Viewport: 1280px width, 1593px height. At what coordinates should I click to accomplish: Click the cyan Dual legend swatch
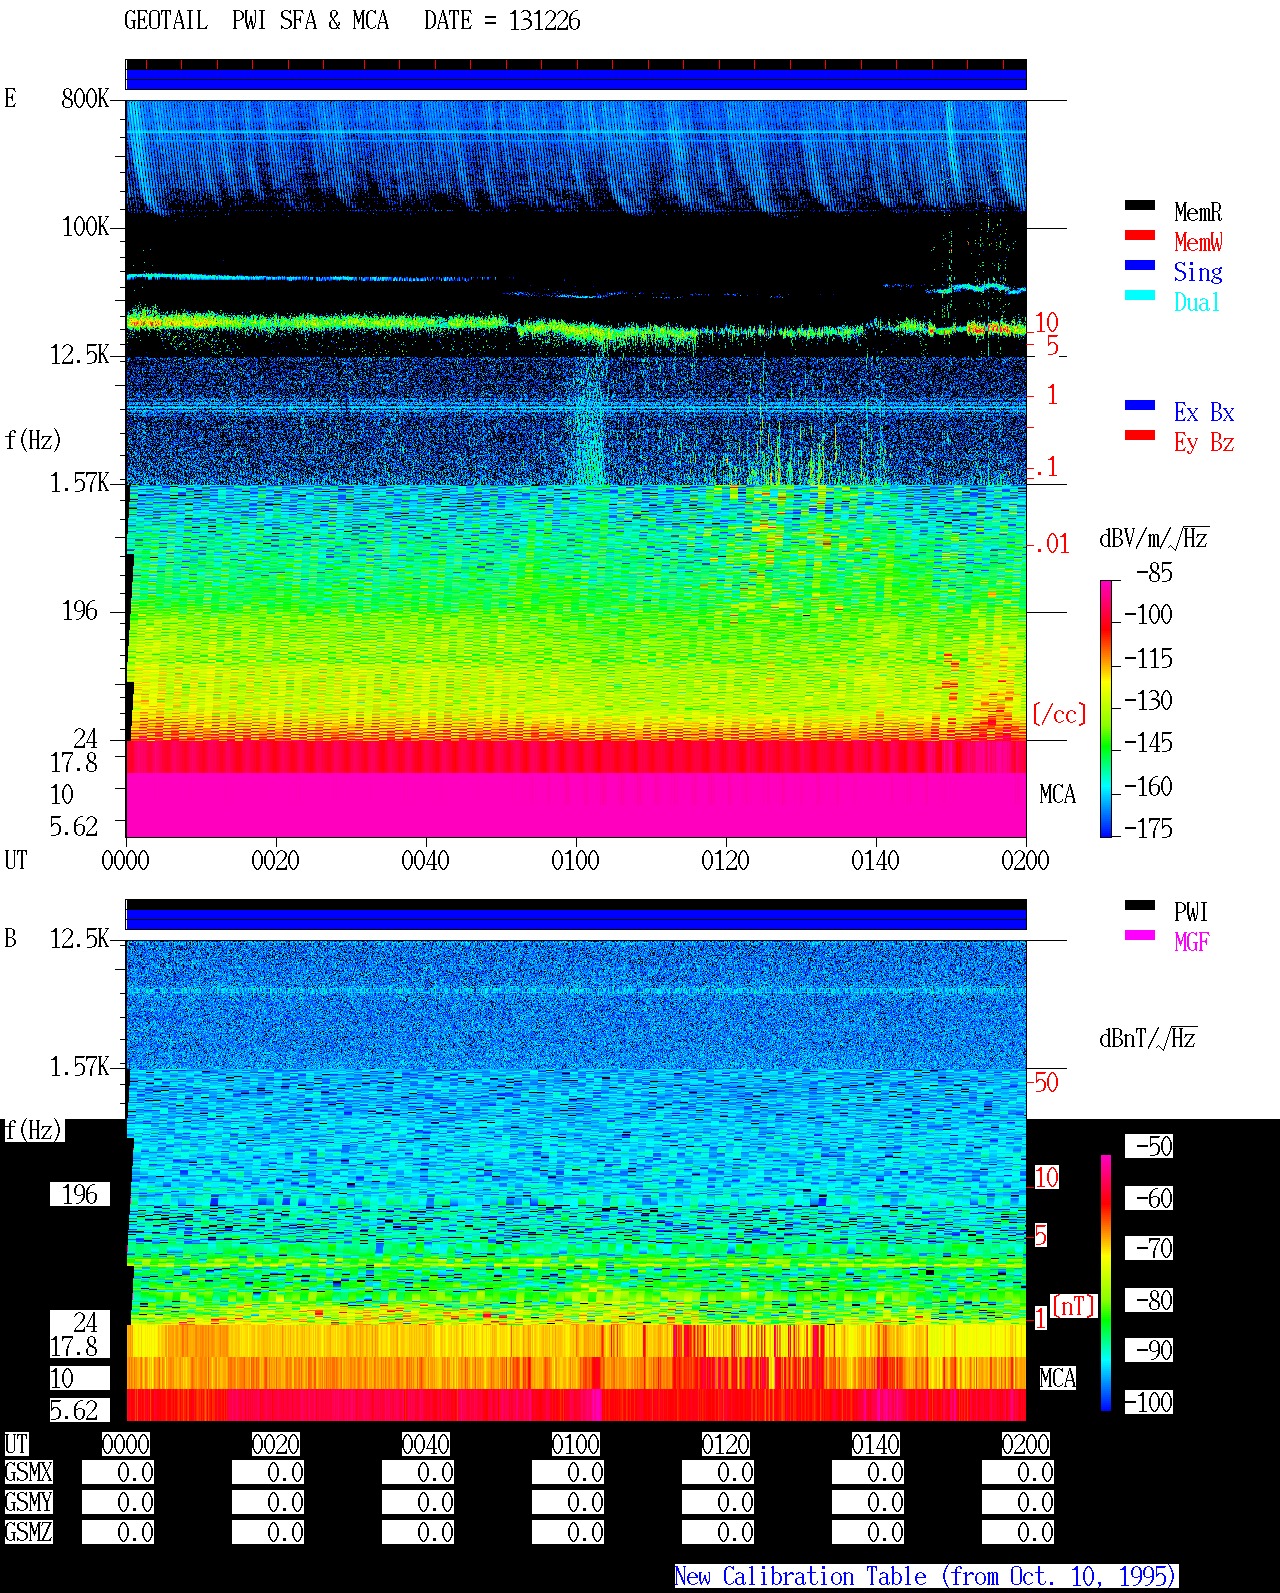(1140, 295)
